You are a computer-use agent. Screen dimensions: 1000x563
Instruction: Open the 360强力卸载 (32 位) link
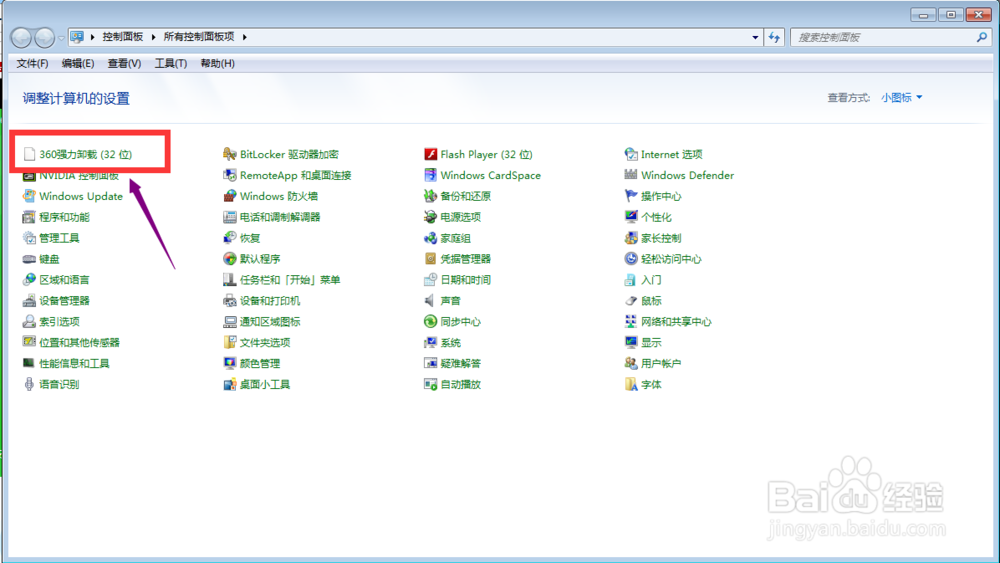85,154
